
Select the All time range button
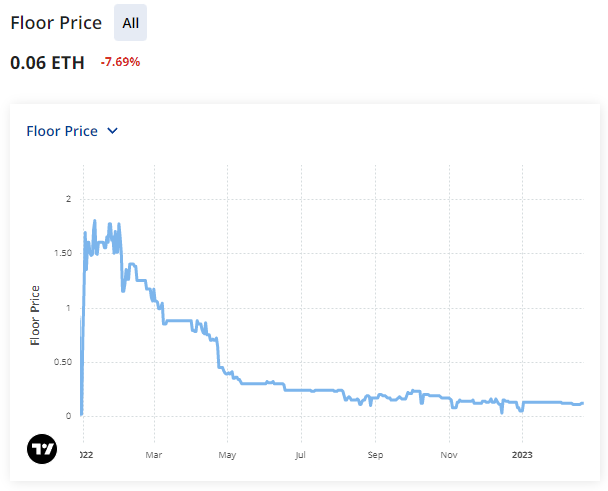coord(130,22)
